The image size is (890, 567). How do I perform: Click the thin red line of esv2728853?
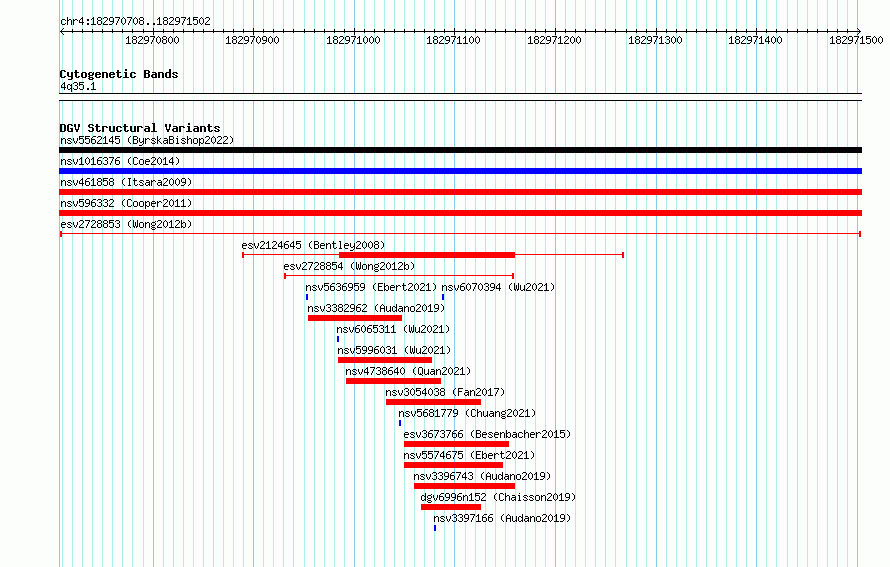460,234
